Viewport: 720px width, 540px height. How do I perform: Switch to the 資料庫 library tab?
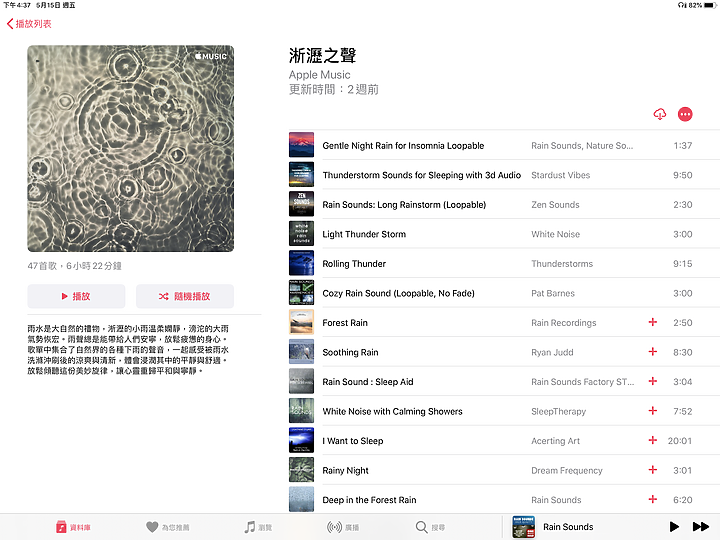[x=73, y=527]
